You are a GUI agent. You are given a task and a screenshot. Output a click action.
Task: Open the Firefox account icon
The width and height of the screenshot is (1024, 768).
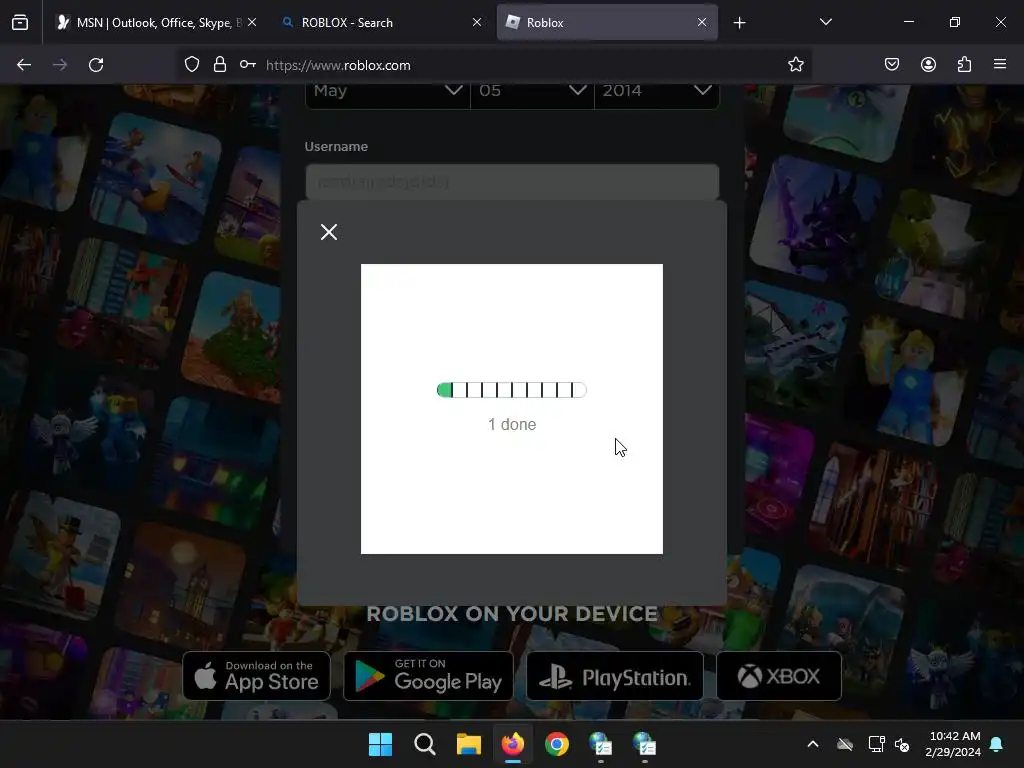pyautogui.click(x=928, y=65)
